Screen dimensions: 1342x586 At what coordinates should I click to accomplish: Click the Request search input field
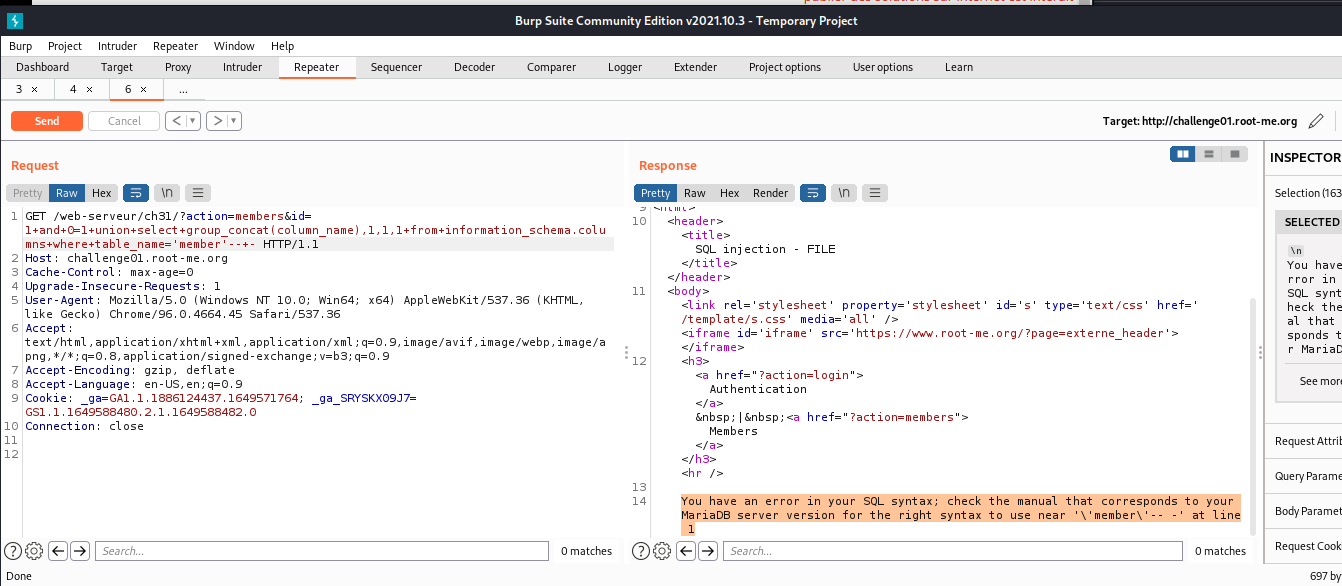click(x=323, y=551)
